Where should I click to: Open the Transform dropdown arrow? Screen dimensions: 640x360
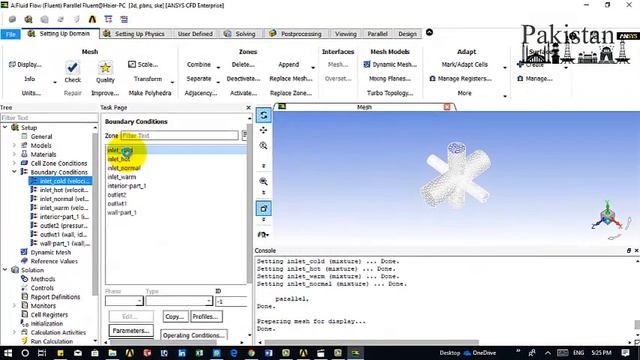pos(173,82)
